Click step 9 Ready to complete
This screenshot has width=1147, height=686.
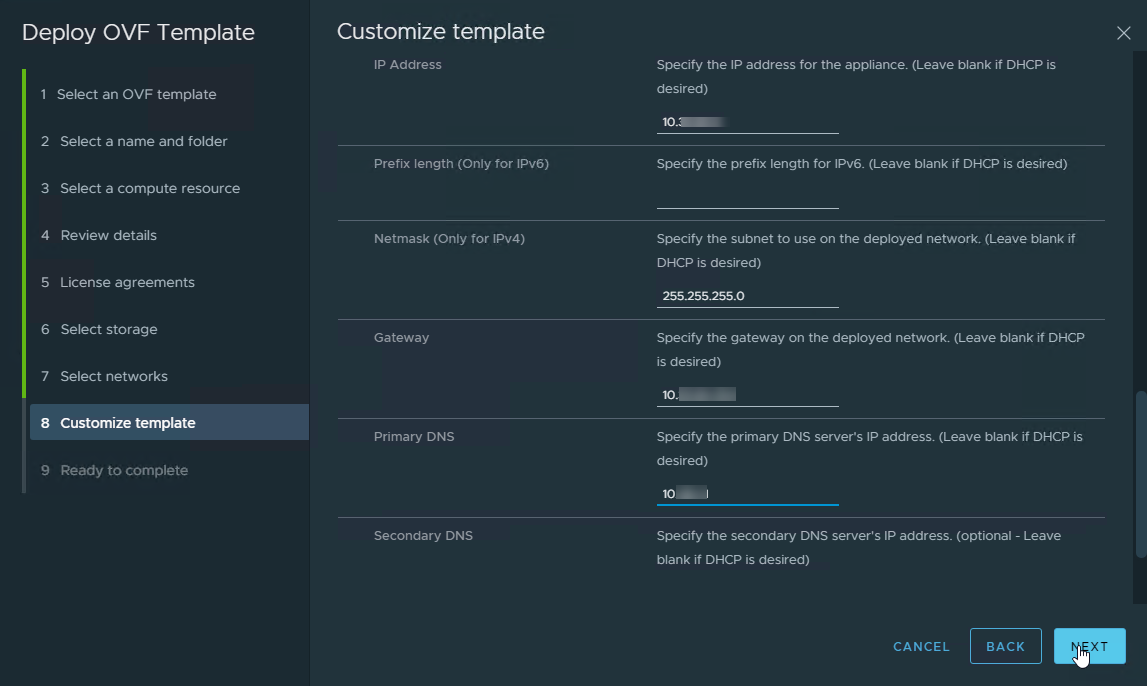pyautogui.click(x=123, y=470)
